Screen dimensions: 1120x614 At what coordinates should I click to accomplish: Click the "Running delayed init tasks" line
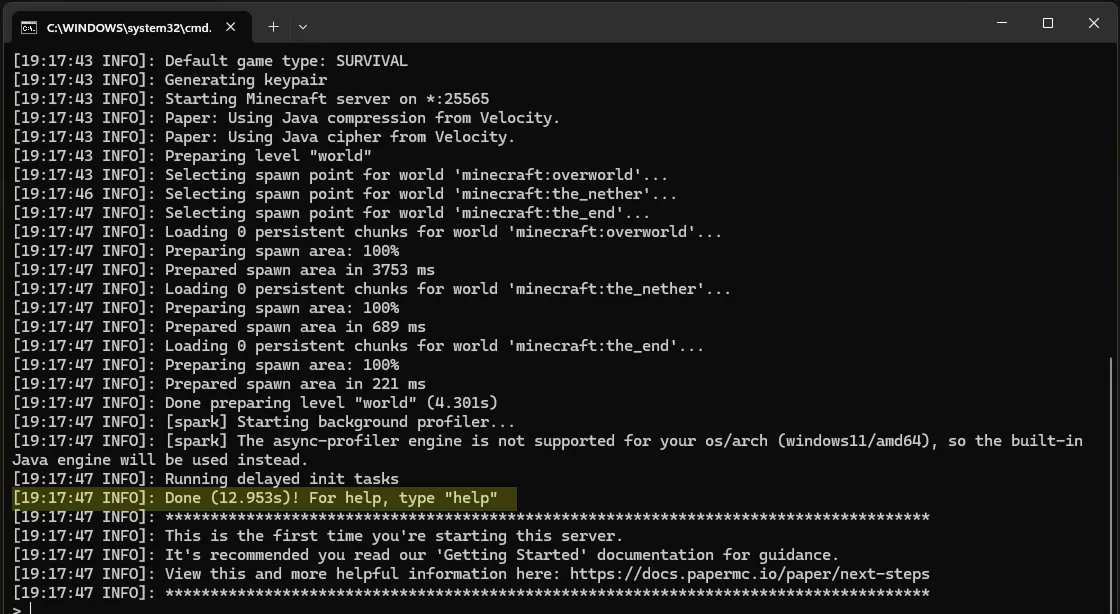pos(281,479)
